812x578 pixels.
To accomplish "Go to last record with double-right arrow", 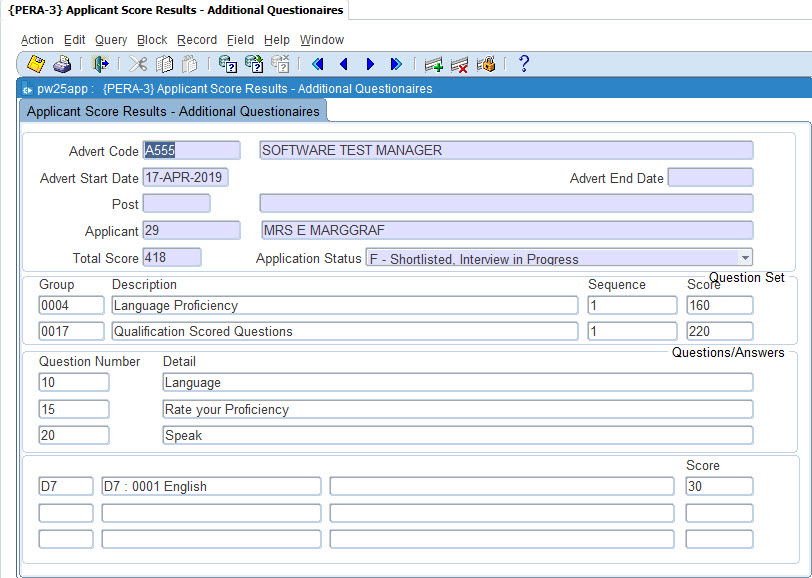I will (396, 64).
